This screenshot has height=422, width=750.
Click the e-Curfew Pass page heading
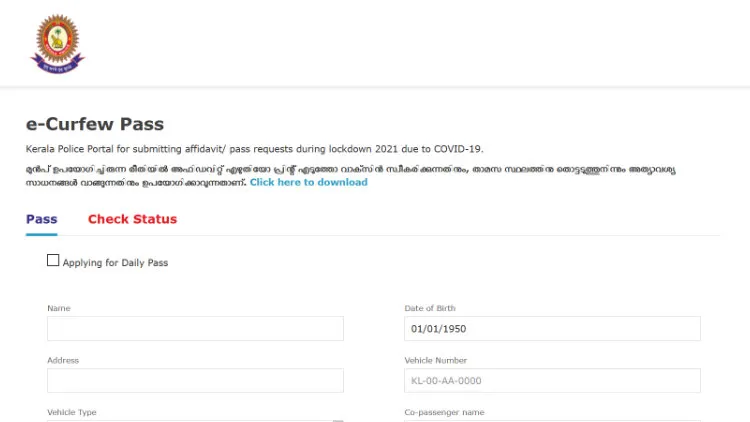(95, 125)
